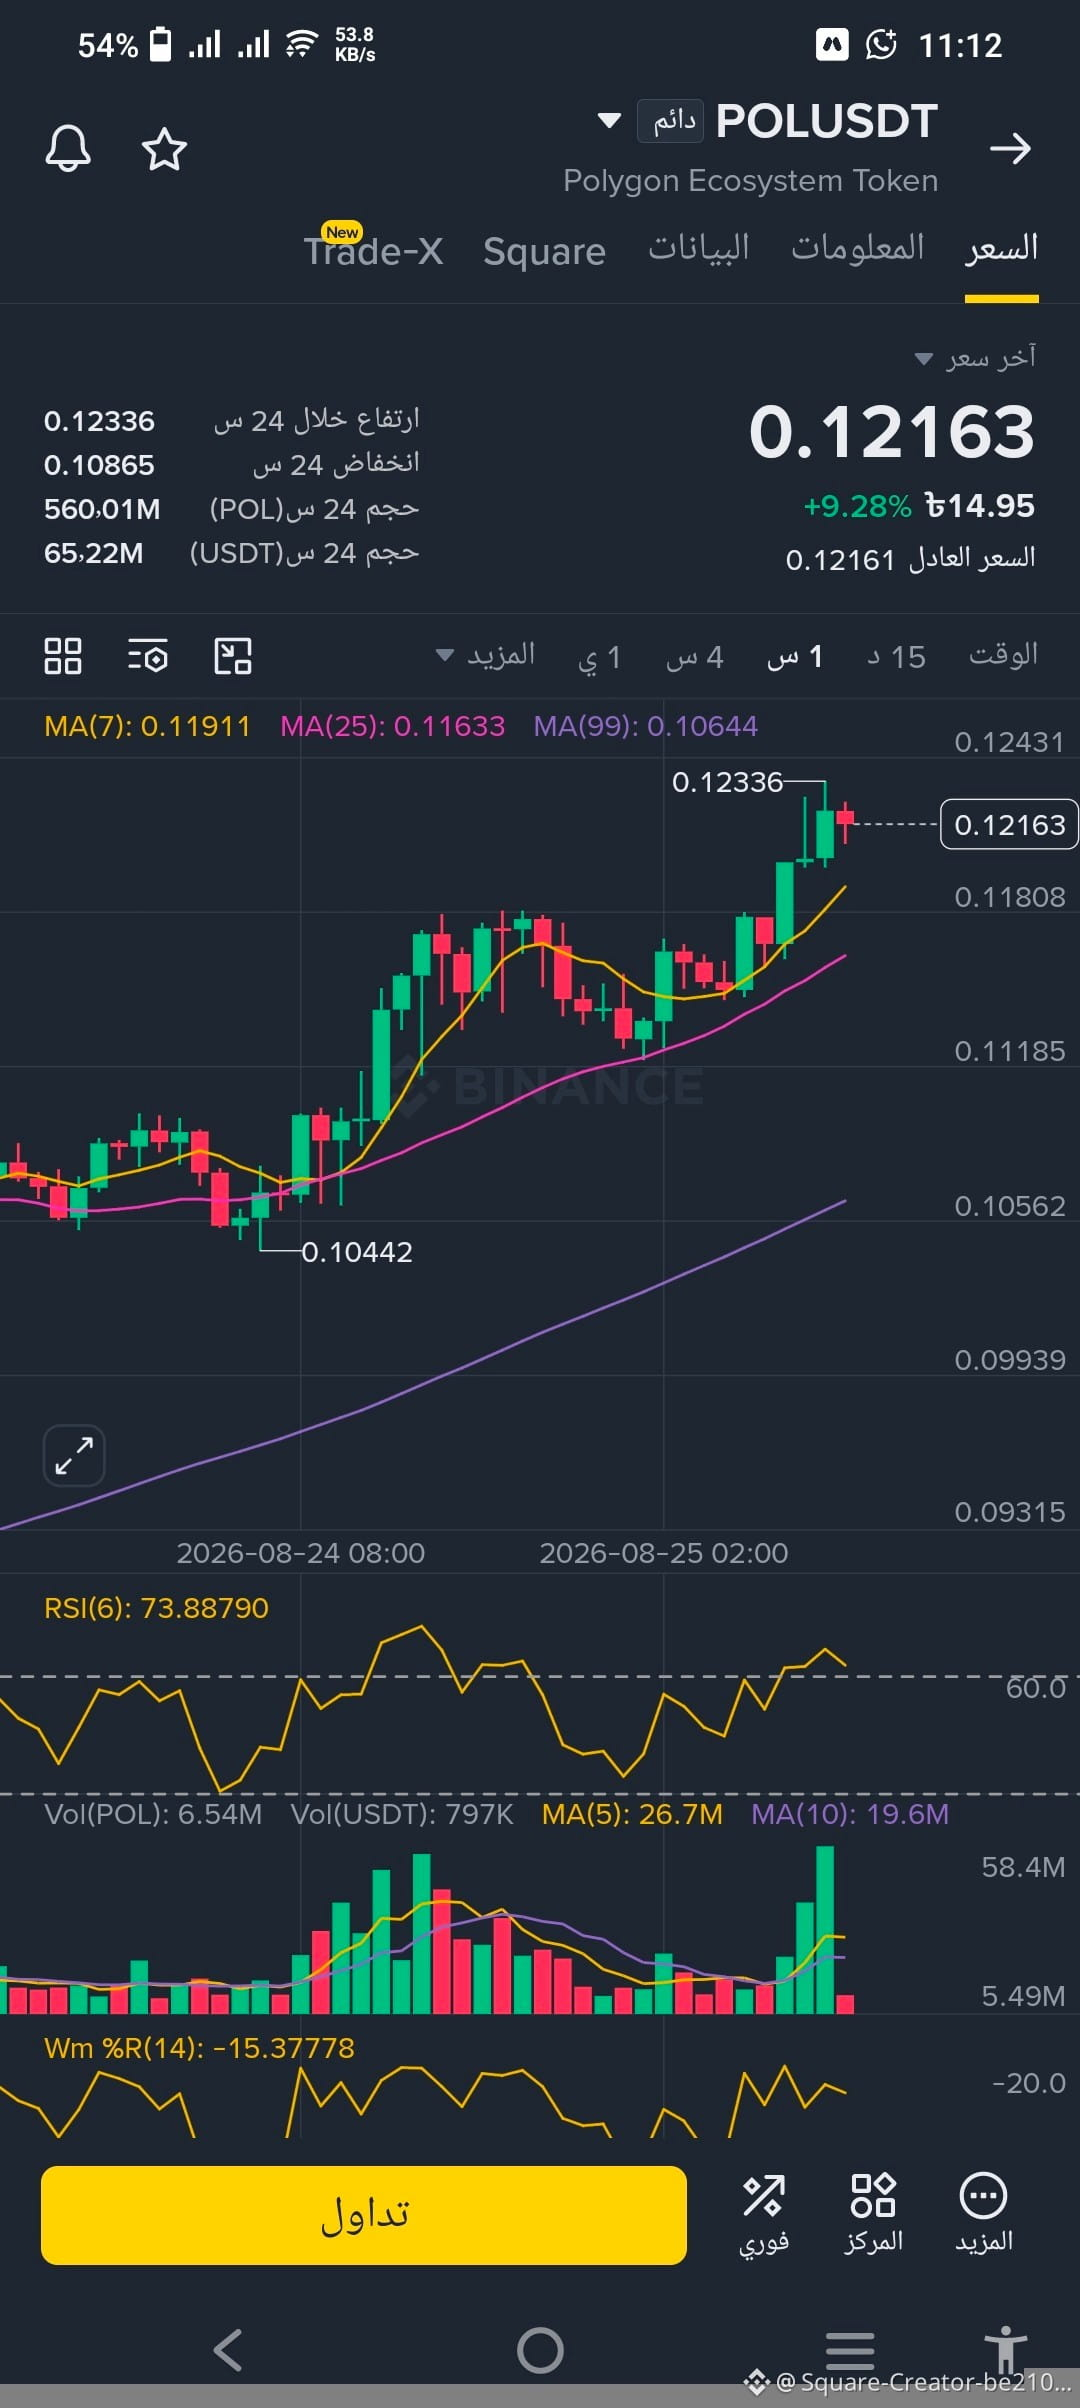Tap the 24h POL volume 560.01M
1080x2408 pixels.
click(102, 509)
